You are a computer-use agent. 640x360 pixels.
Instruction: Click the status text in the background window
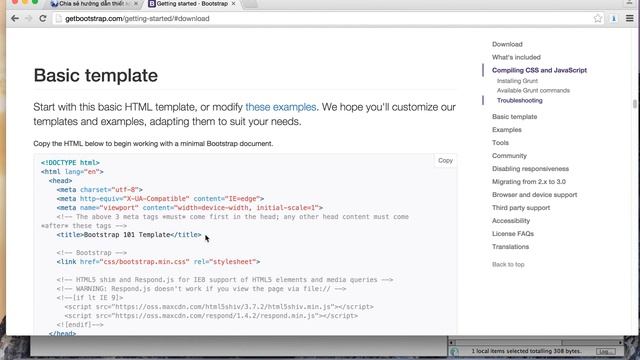tap(526, 351)
